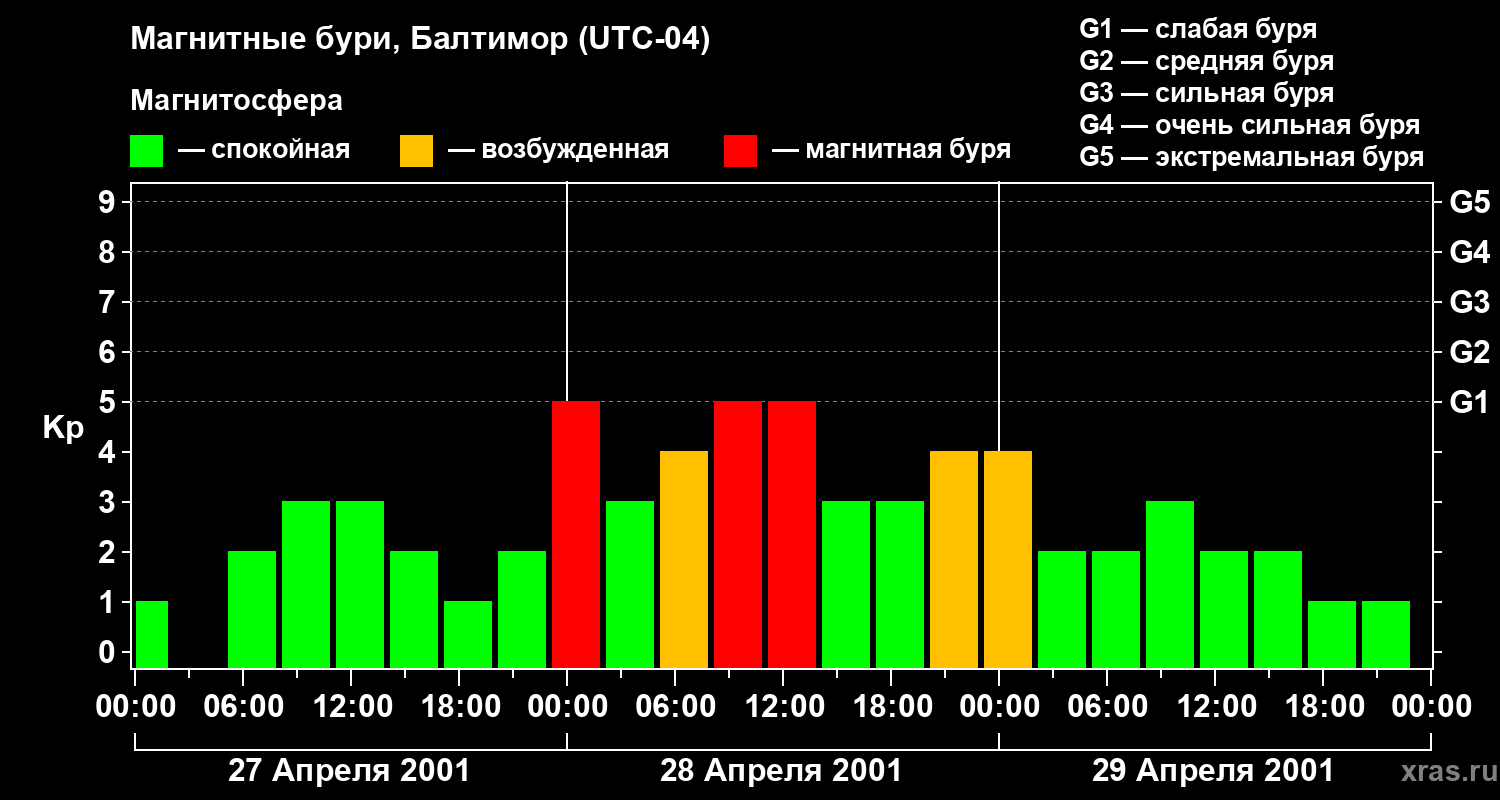Click the orange 'возбужденная' legend swatch
1500x800 pixels.
pos(416,151)
